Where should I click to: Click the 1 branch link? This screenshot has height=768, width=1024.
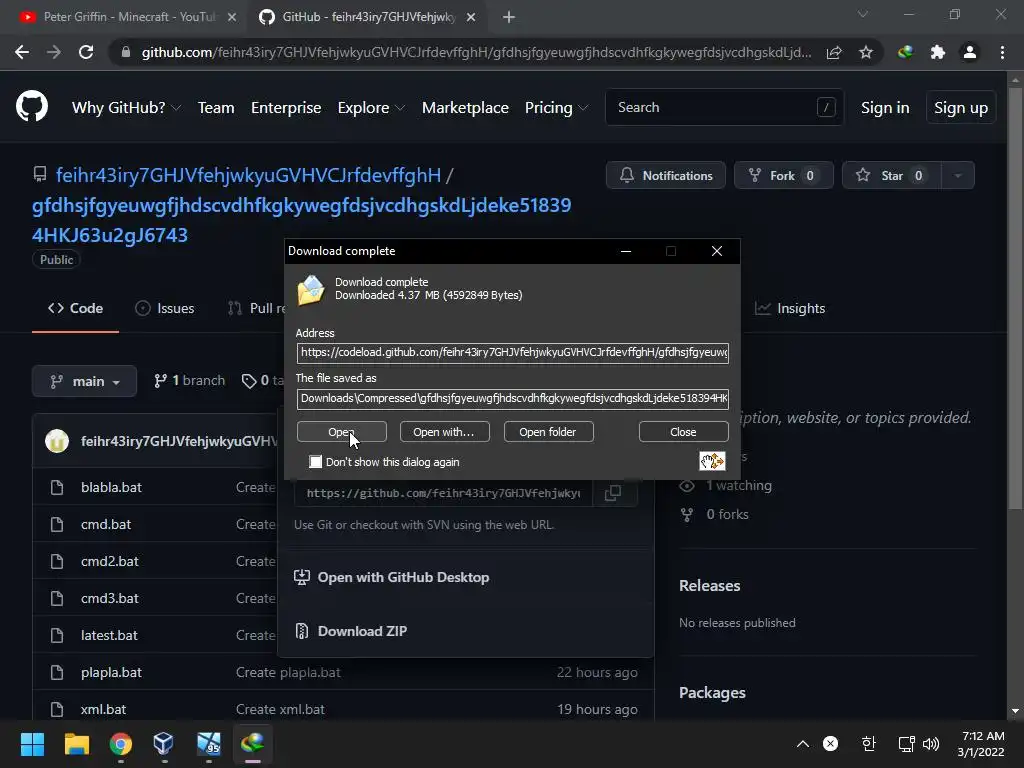tap(189, 381)
